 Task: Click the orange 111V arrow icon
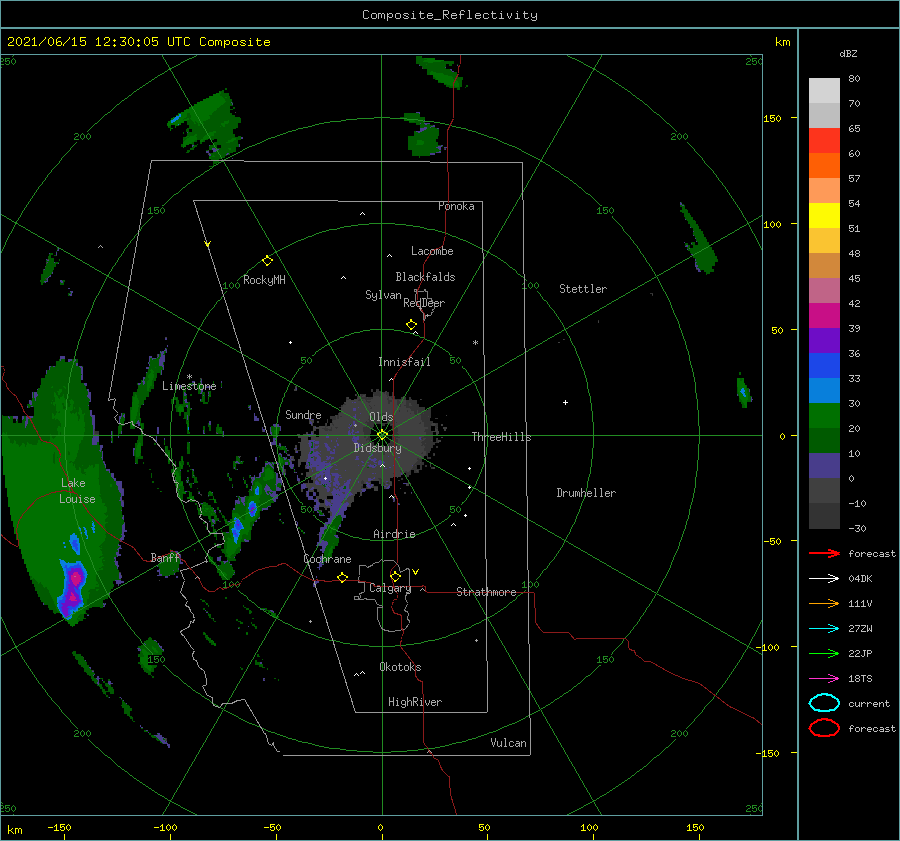(824, 603)
